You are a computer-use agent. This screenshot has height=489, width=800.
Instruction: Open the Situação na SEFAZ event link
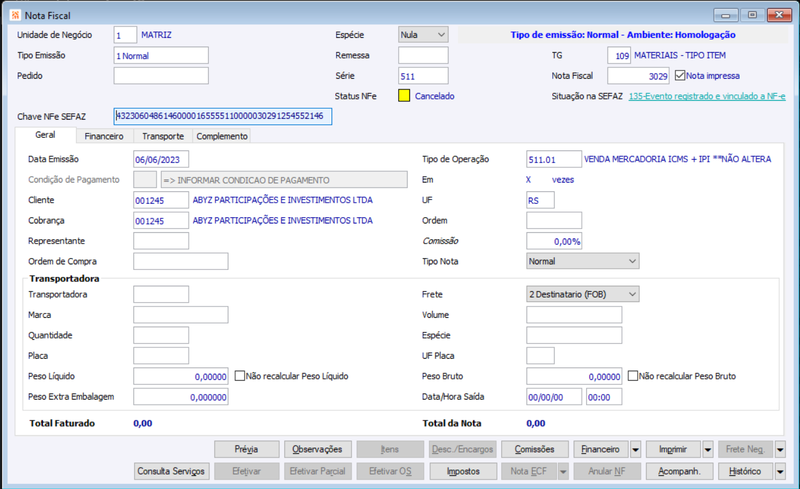point(707,96)
